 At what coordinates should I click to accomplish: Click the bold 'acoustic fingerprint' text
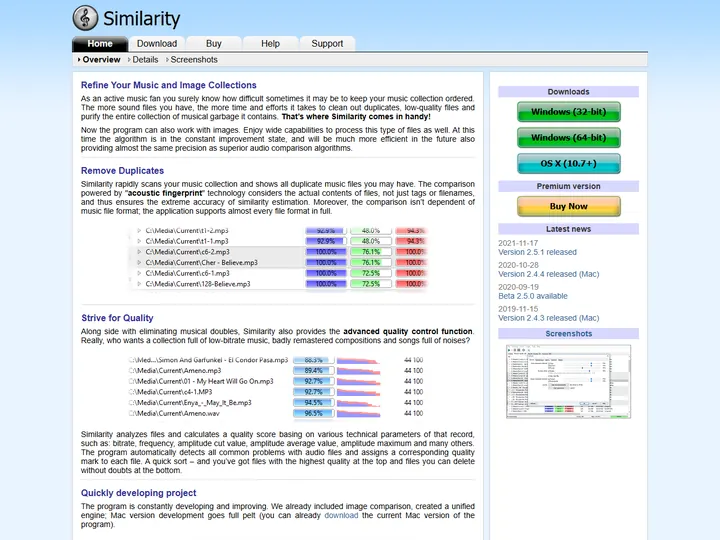click(164, 193)
